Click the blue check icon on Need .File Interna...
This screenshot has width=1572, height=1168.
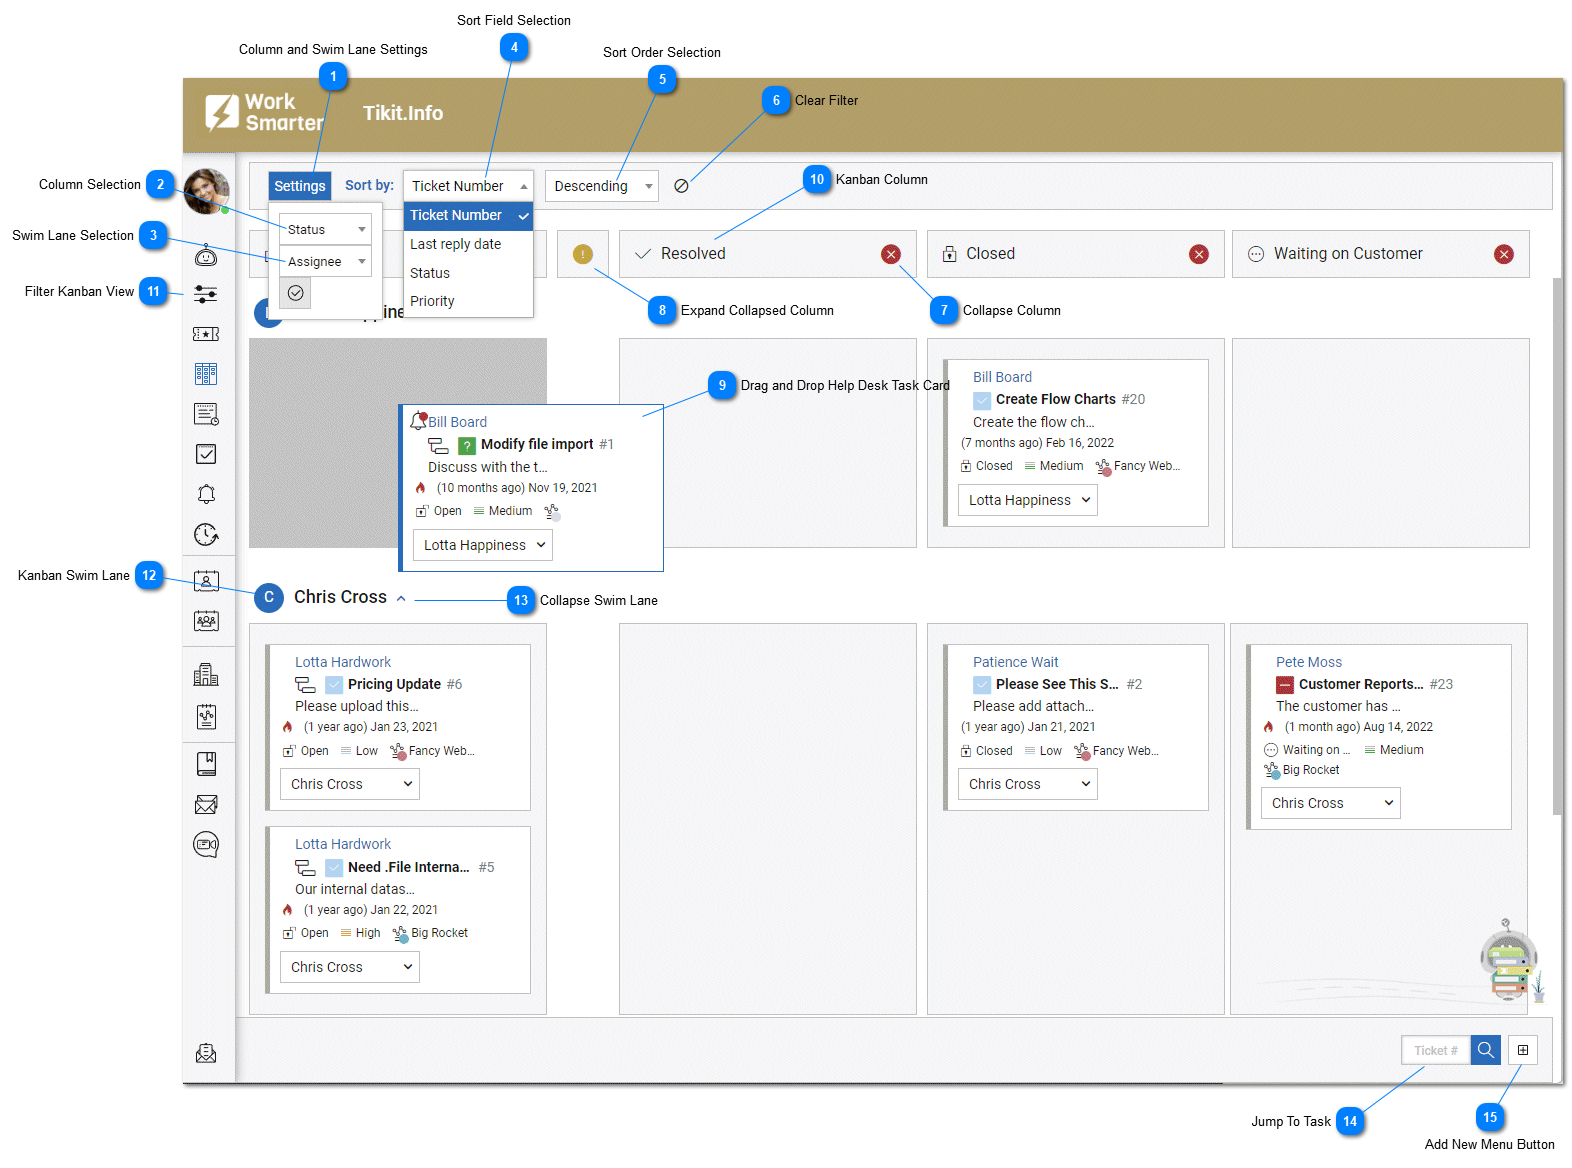tap(334, 868)
